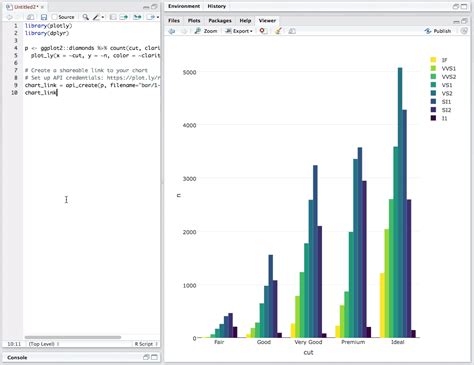The width and height of the screenshot is (474, 365).
Task: Click the Viewer refresh icon
Action: tap(464, 31)
